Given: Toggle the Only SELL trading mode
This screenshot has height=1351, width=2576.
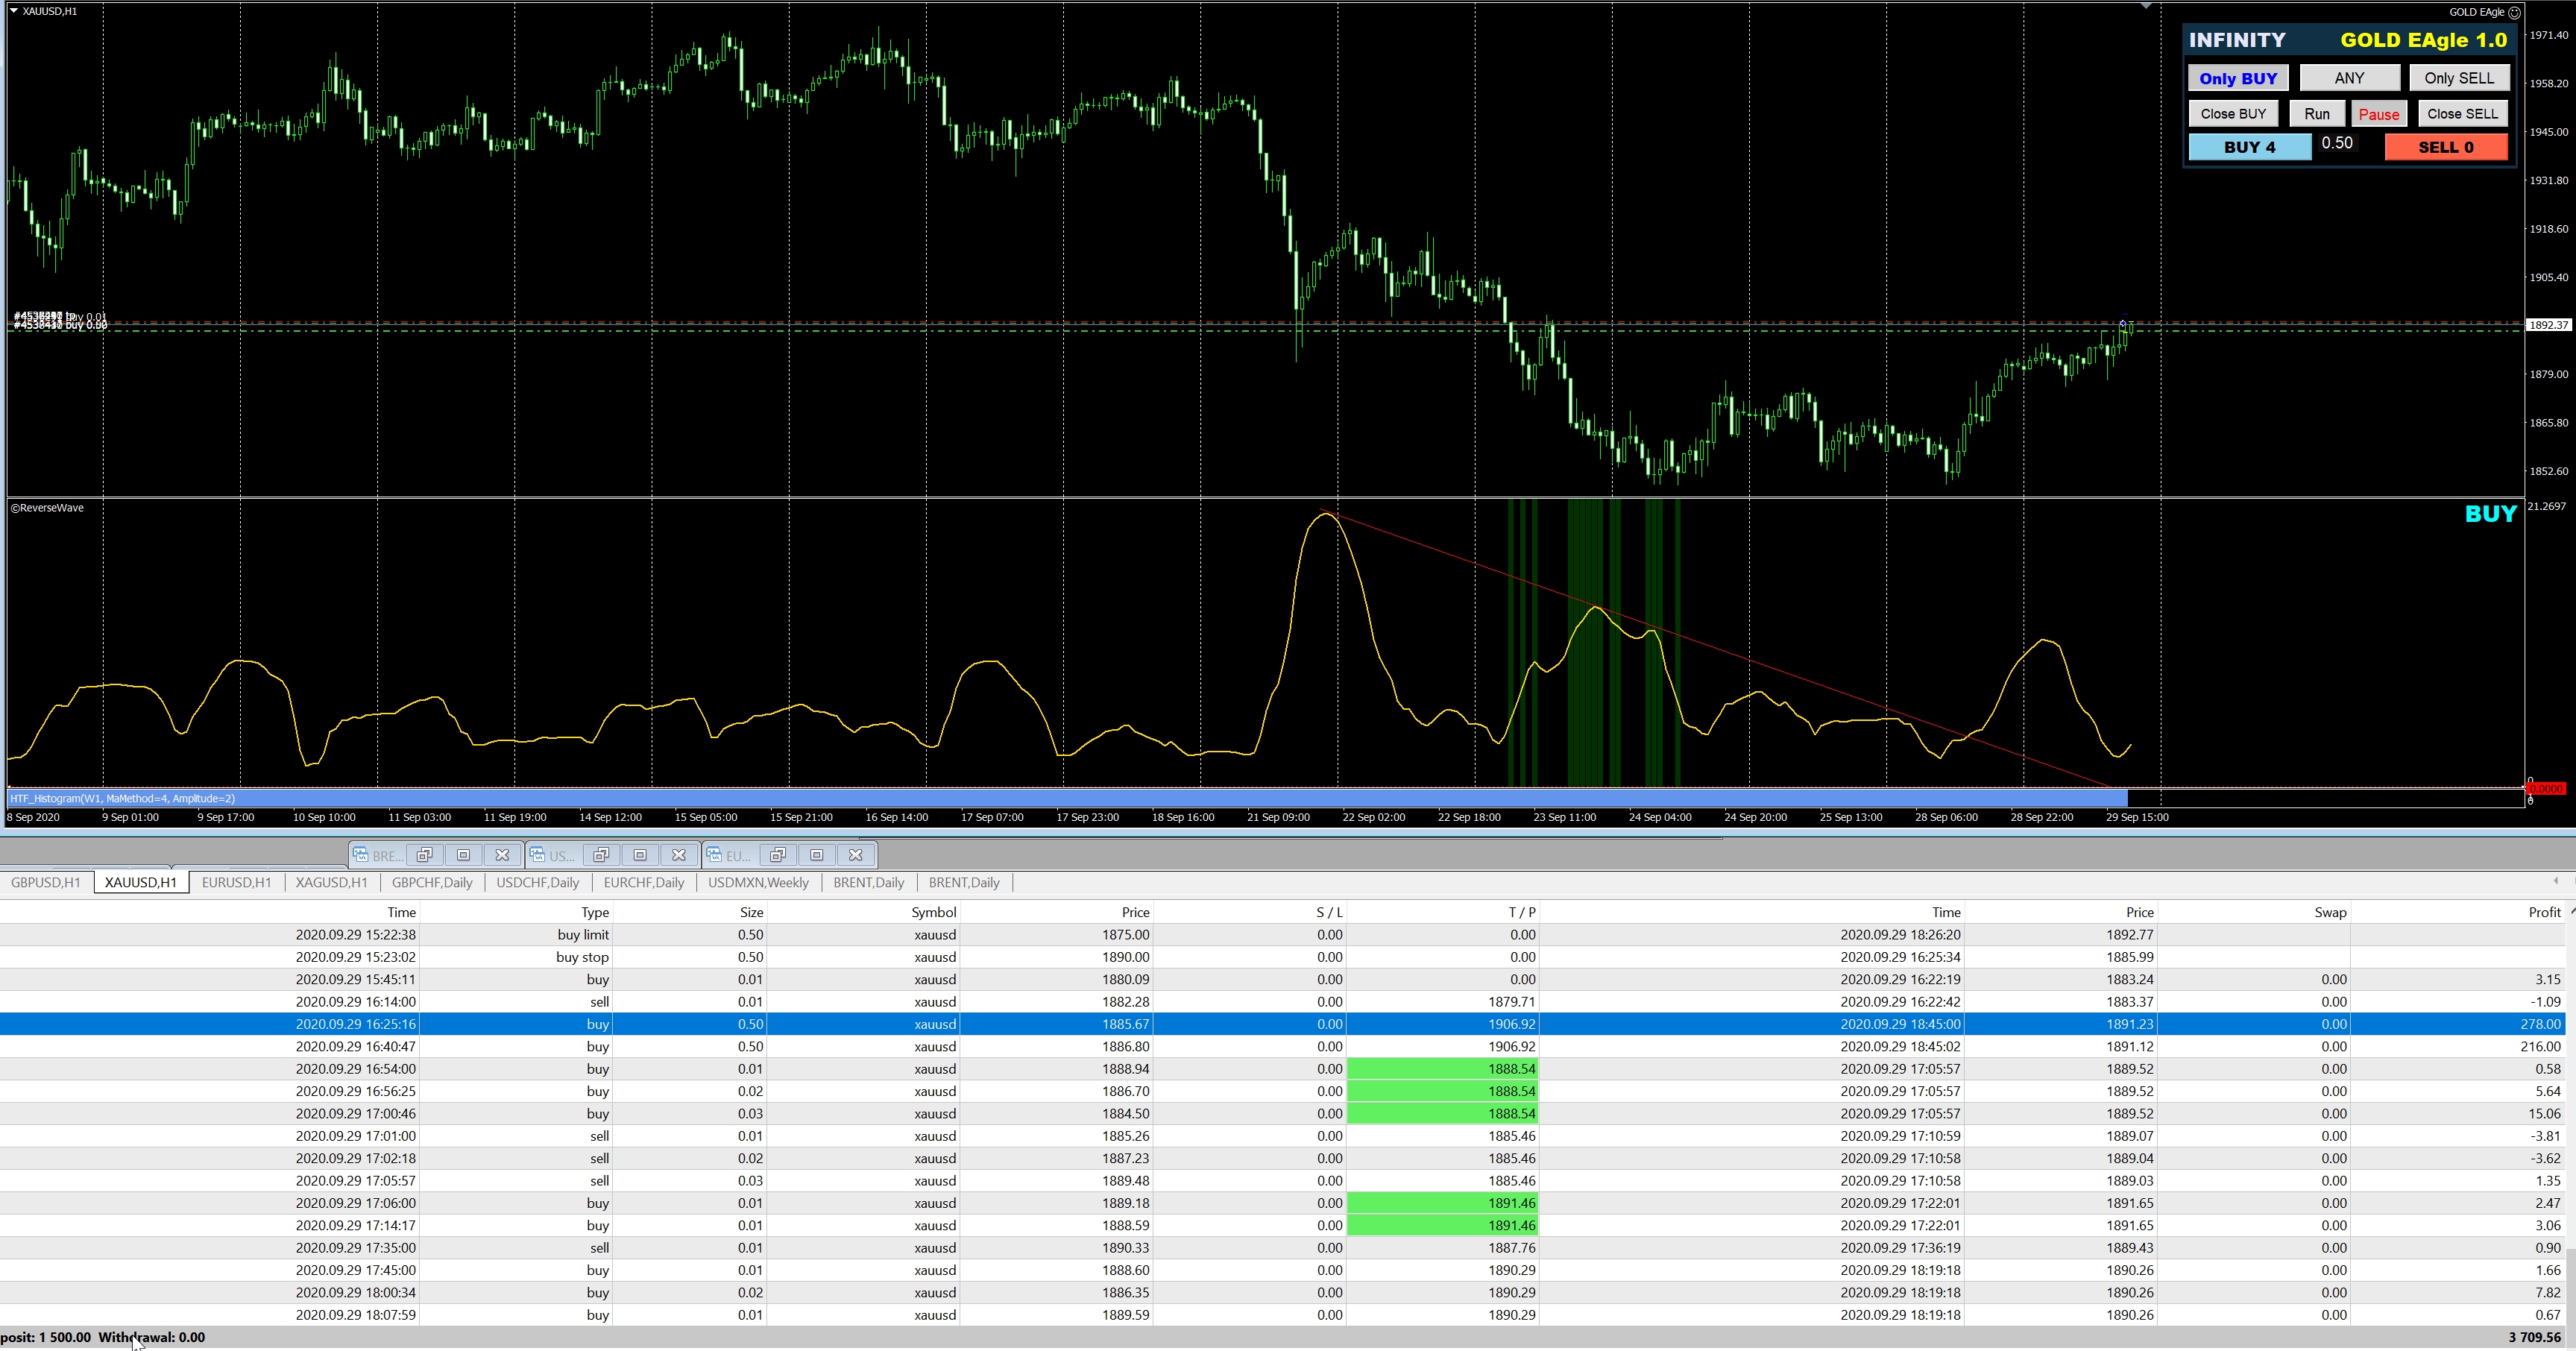Looking at the screenshot, I should [2459, 78].
